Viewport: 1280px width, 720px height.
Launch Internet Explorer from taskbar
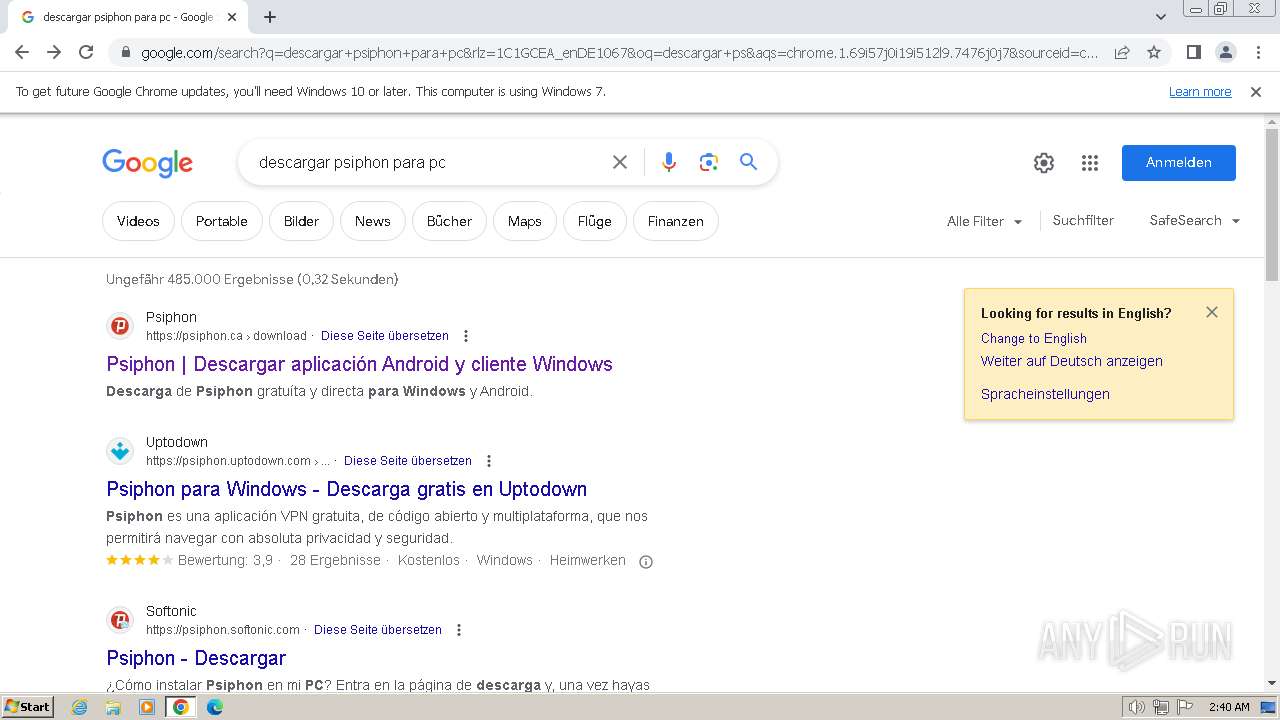coord(80,707)
